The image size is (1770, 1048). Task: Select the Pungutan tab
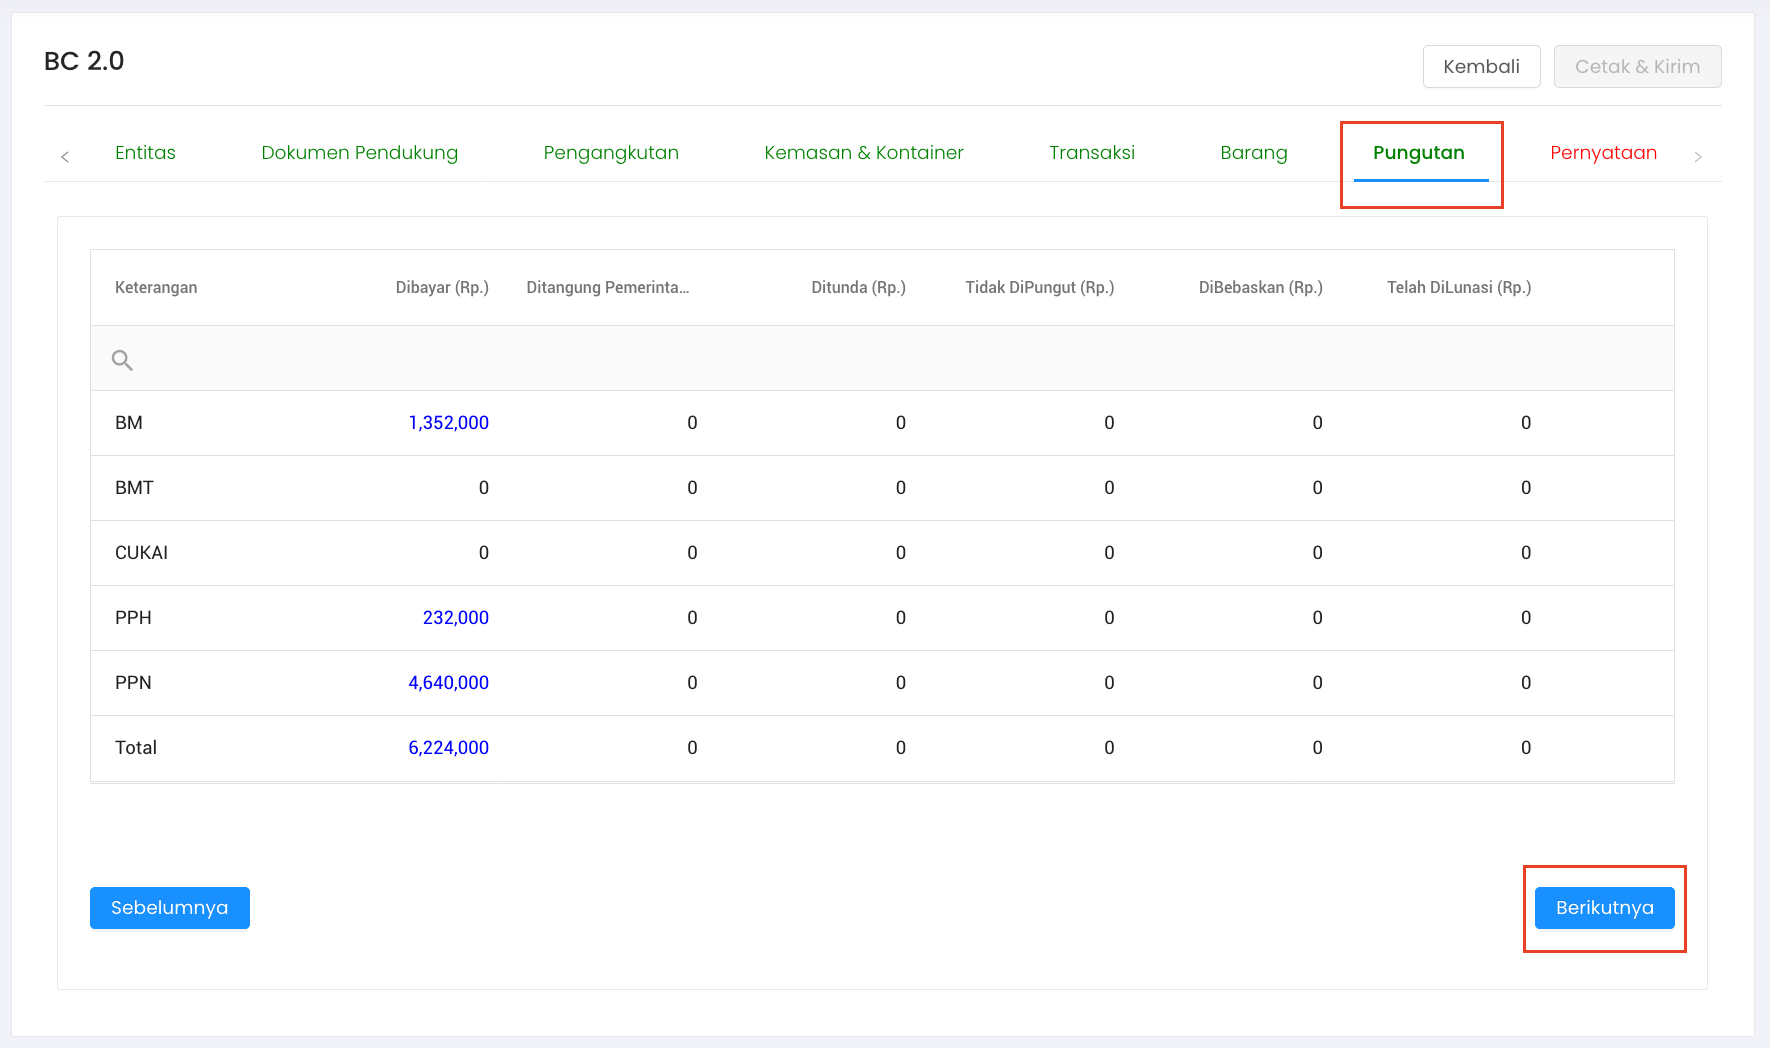[x=1418, y=153]
